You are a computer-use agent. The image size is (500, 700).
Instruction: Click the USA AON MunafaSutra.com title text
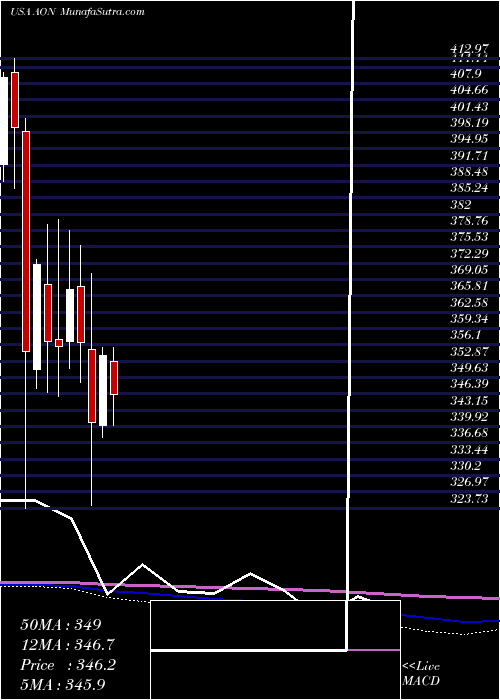(77, 12)
